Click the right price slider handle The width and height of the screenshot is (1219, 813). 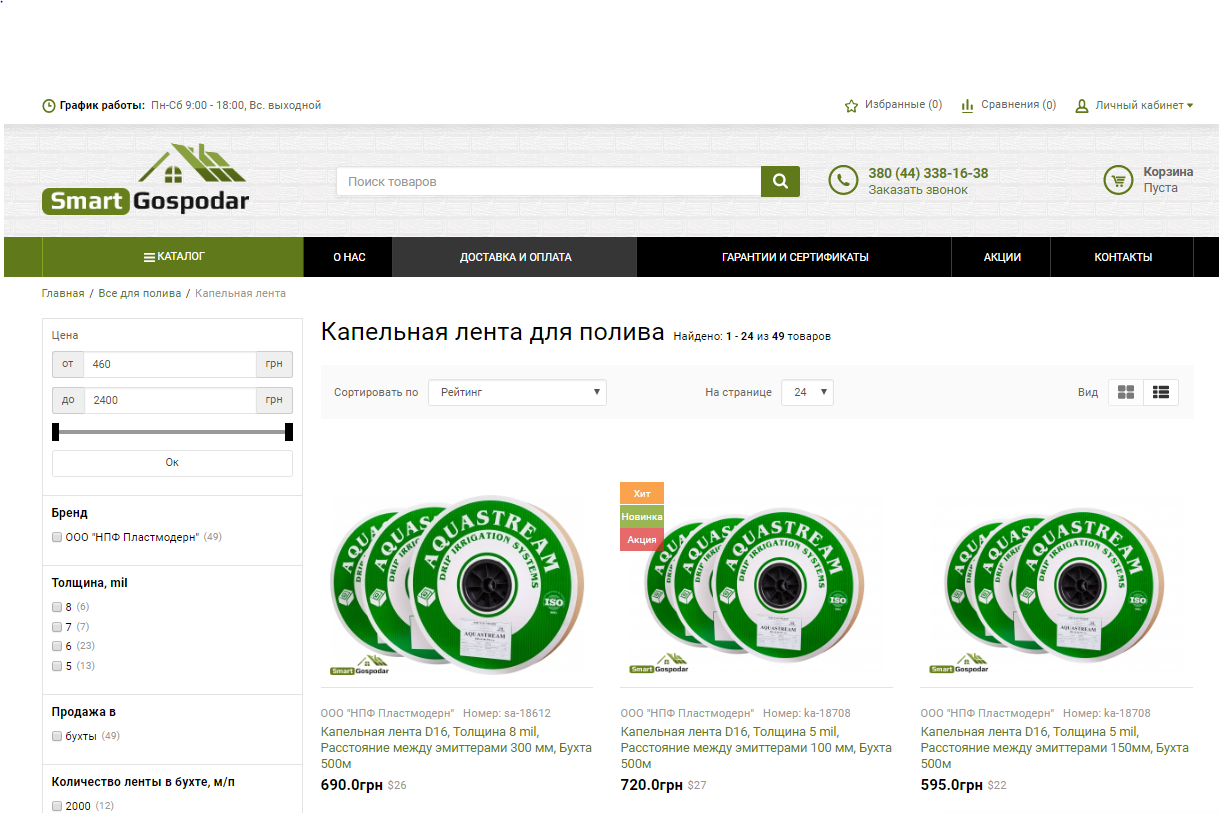tap(289, 431)
